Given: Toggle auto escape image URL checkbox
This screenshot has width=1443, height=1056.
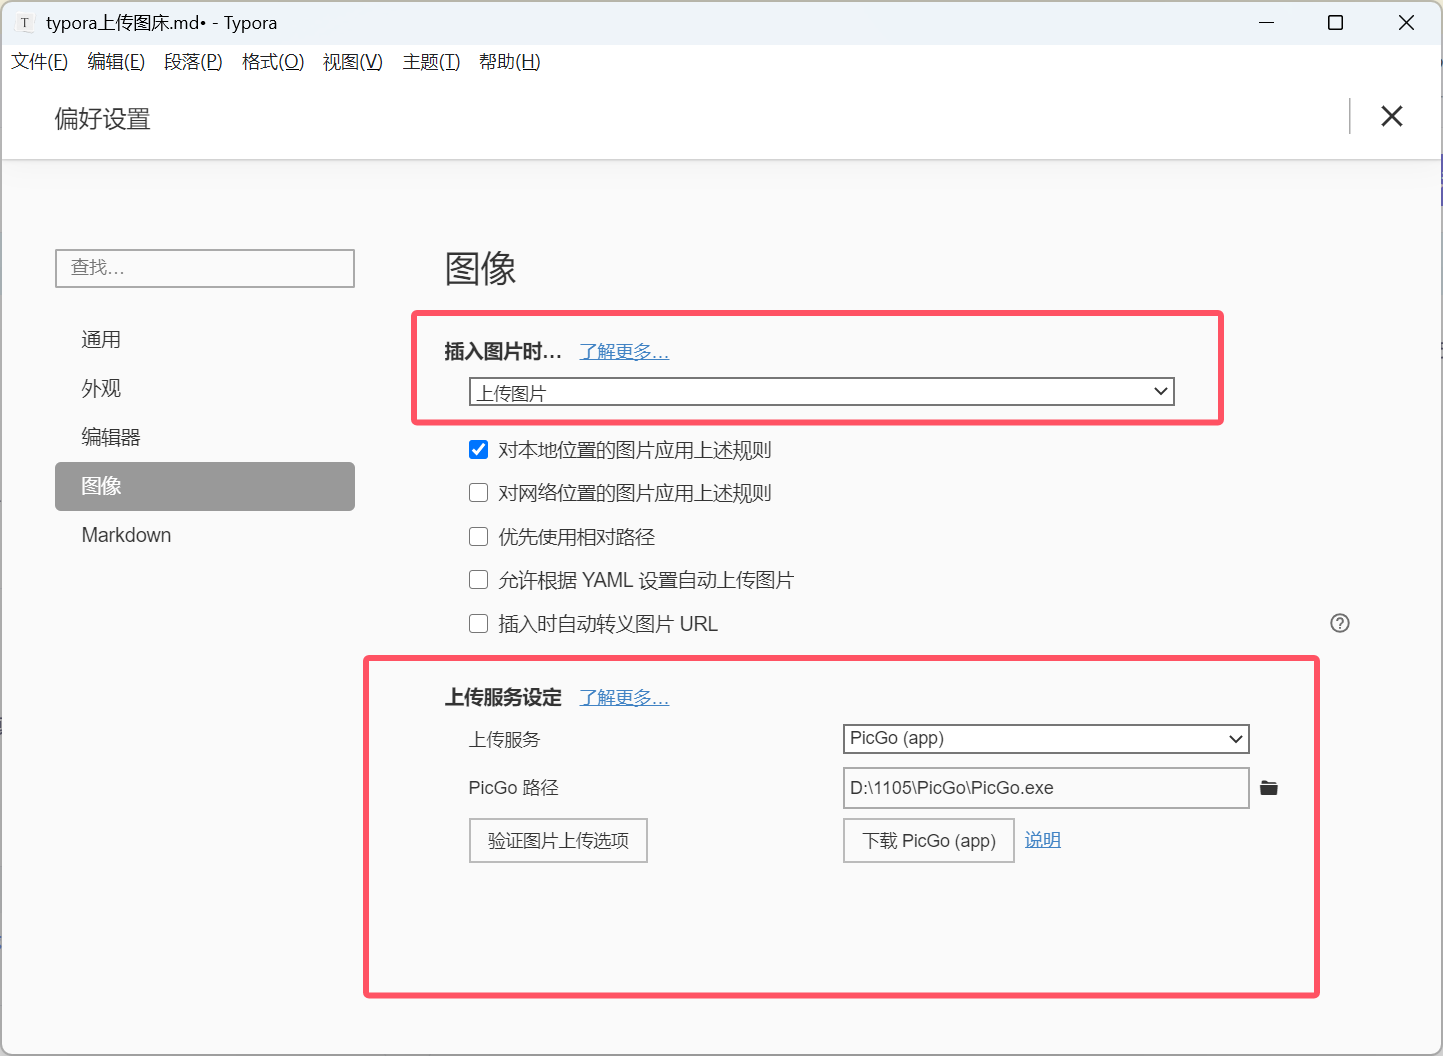Looking at the screenshot, I should [x=479, y=624].
